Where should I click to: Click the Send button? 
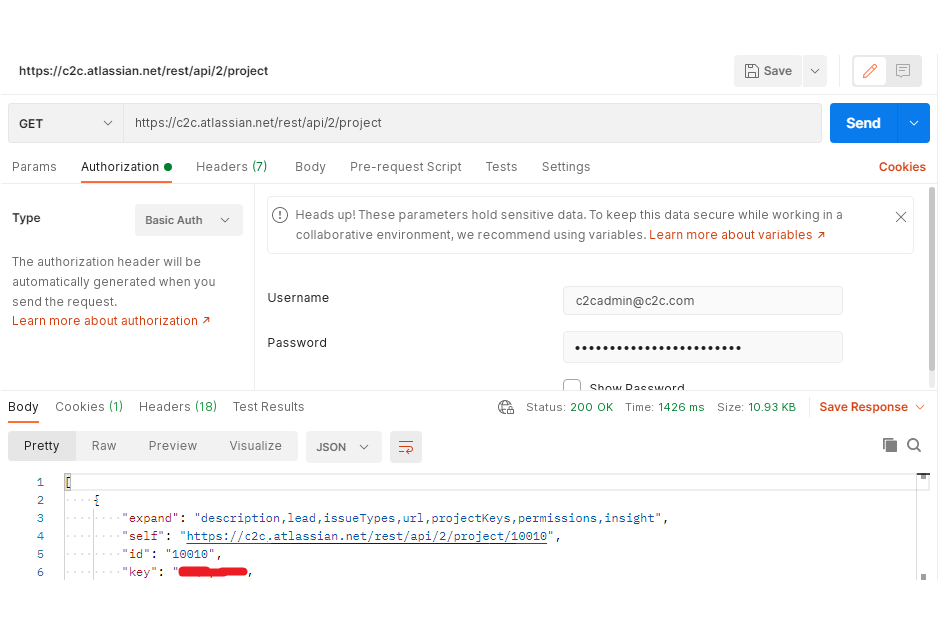[862, 122]
